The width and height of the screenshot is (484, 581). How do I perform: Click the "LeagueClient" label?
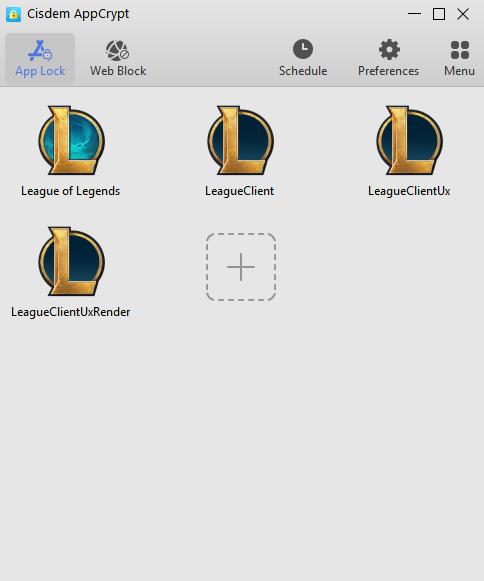coord(240,191)
